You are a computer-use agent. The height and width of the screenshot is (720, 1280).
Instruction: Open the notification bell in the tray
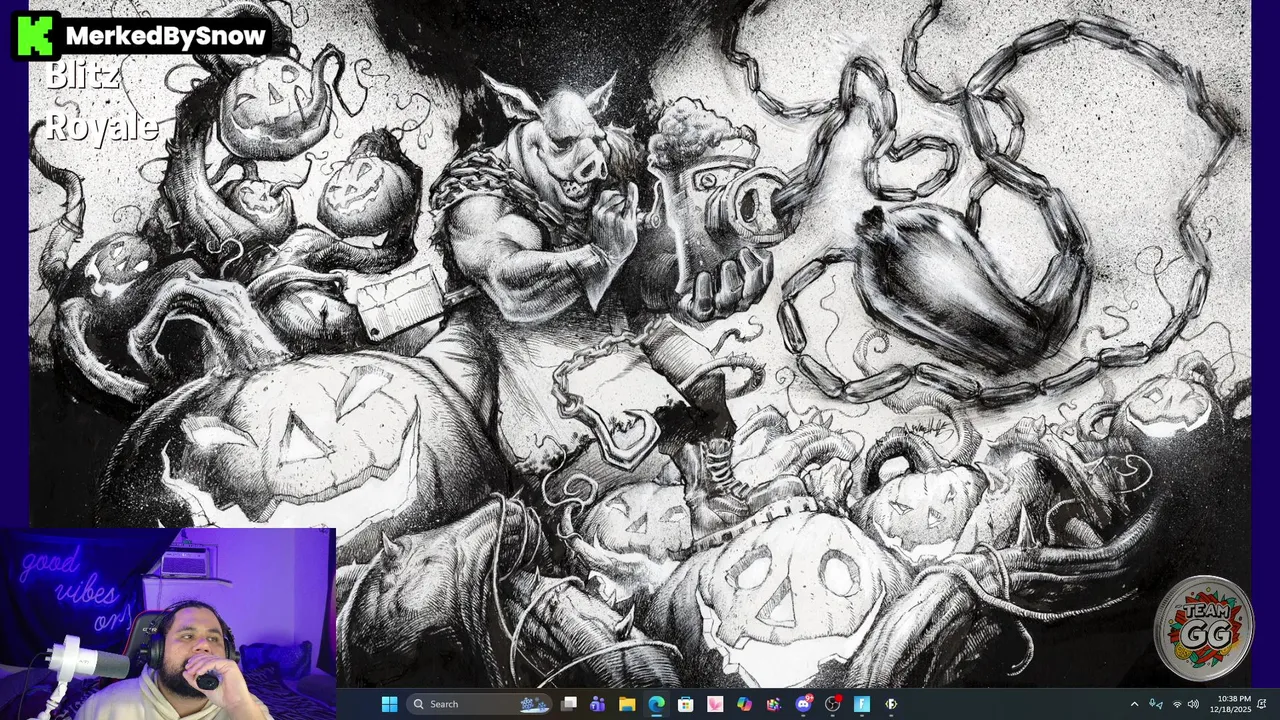1262,704
